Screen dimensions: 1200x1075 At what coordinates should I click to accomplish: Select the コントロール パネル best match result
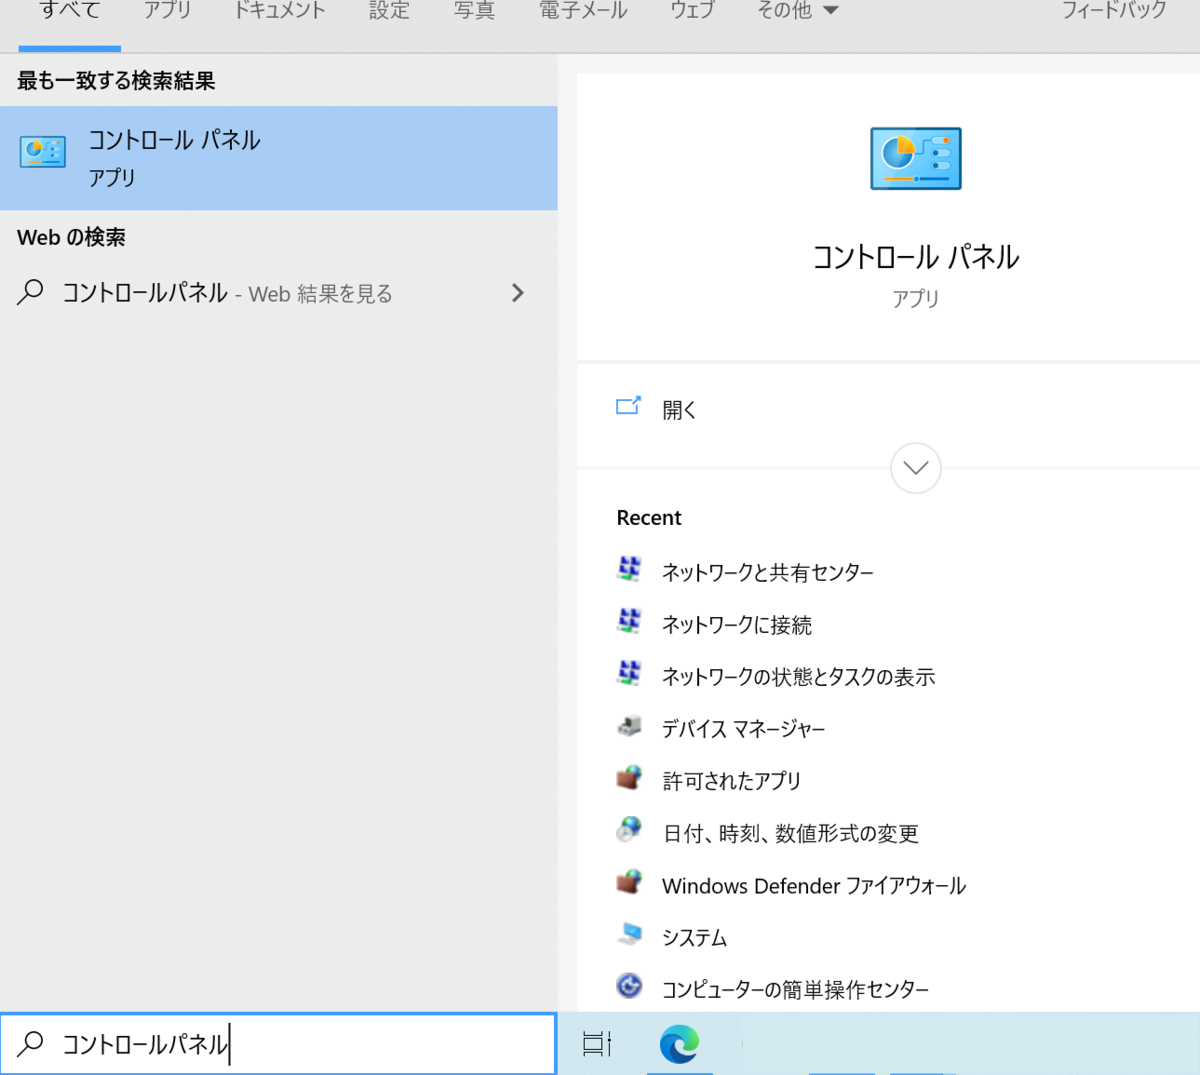(x=279, y=158)
